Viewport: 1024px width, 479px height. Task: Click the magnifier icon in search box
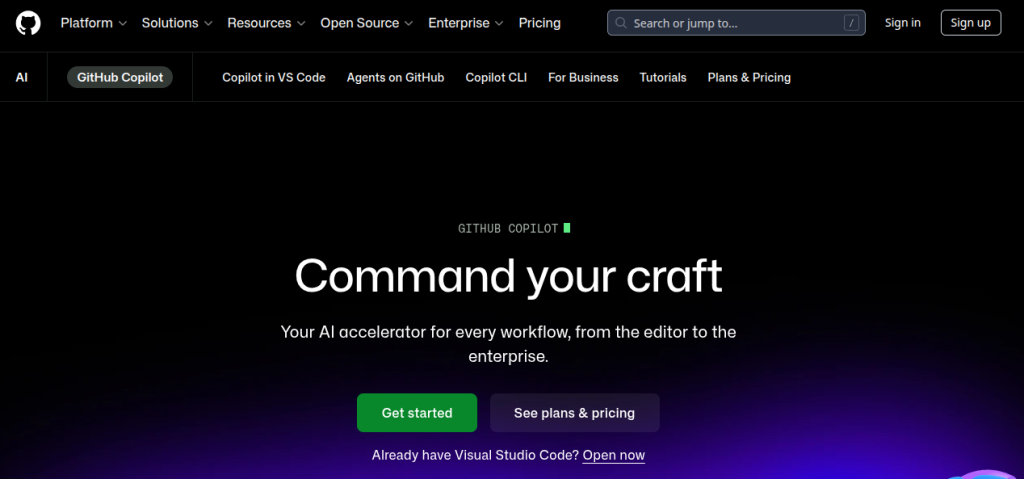pyautogui.click(x=621, y=23)
